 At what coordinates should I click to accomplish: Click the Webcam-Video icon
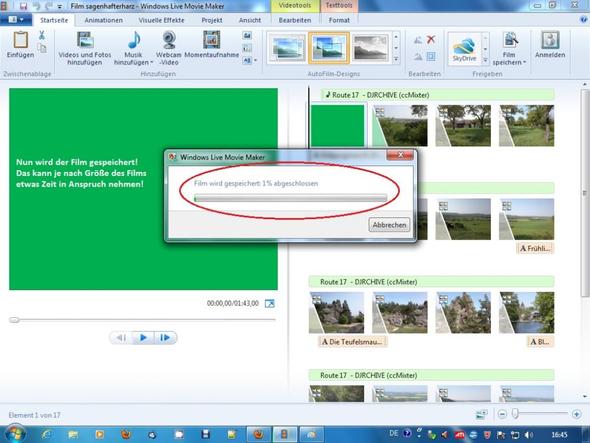[x=169, y=40]
